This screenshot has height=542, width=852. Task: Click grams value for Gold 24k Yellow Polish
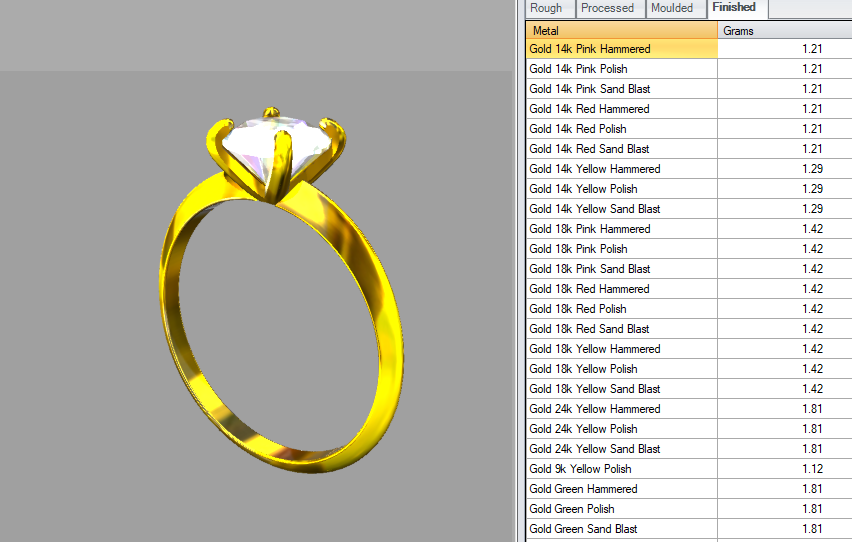coord(811,429)
